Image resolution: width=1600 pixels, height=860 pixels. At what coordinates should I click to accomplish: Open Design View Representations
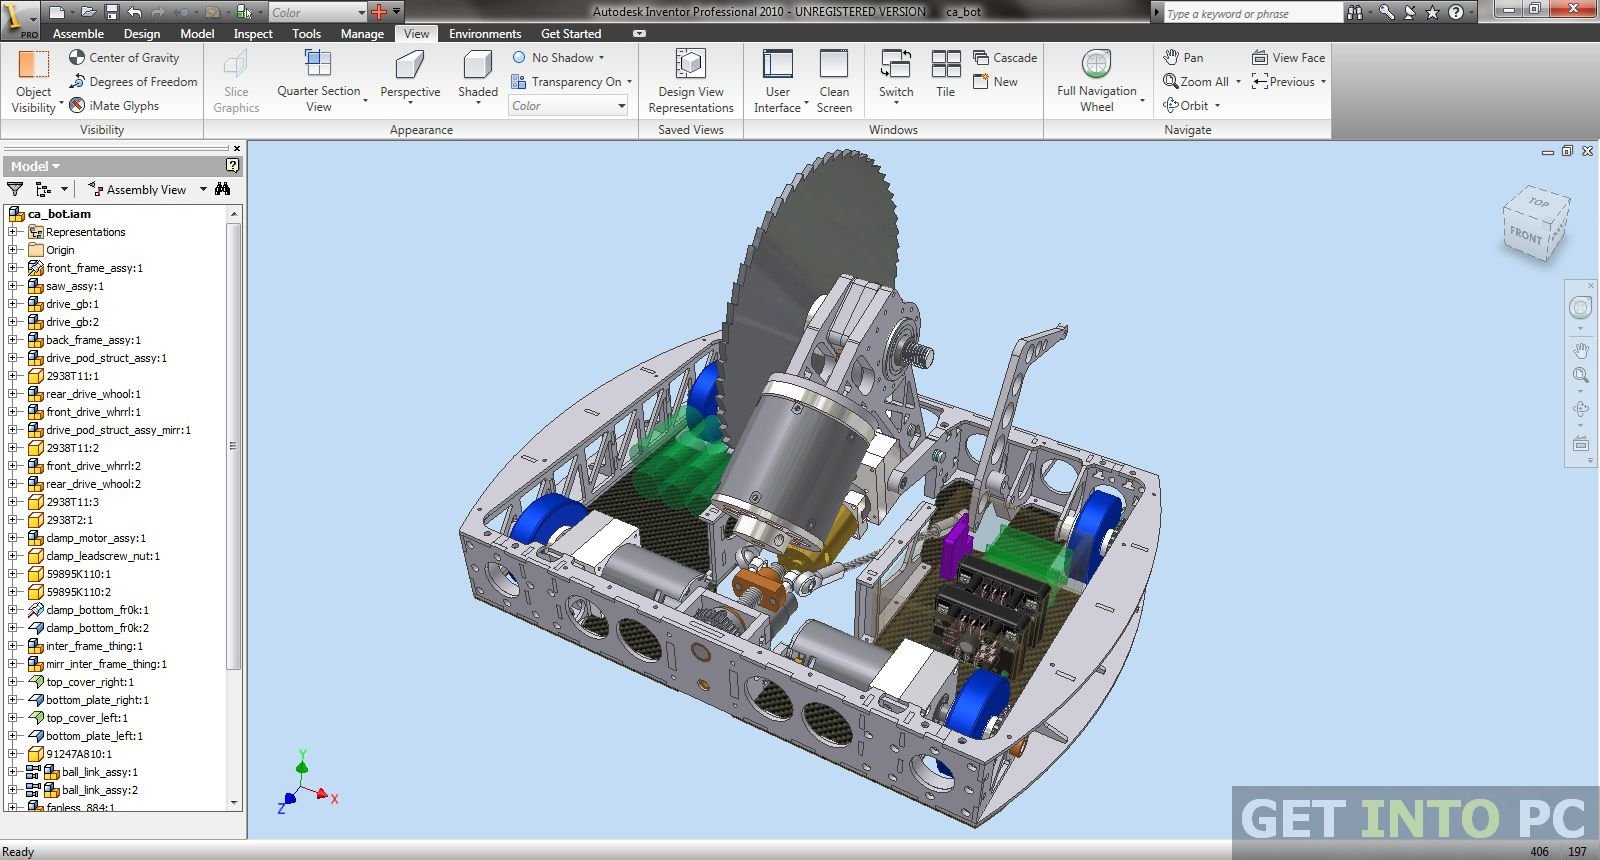click(x=690, y=66)
